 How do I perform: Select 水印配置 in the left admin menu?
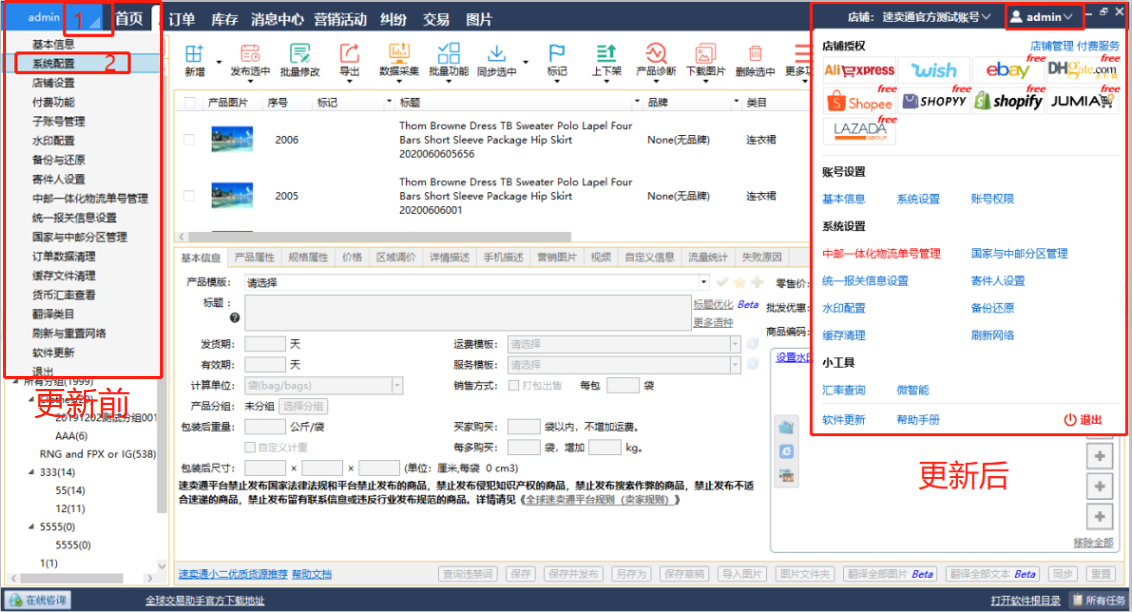coord(53,141)
